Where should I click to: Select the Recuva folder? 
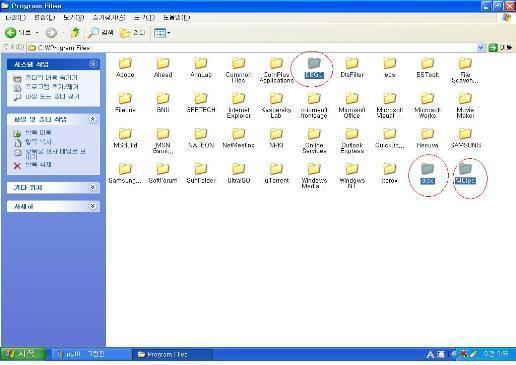click(x=427, y=138)
